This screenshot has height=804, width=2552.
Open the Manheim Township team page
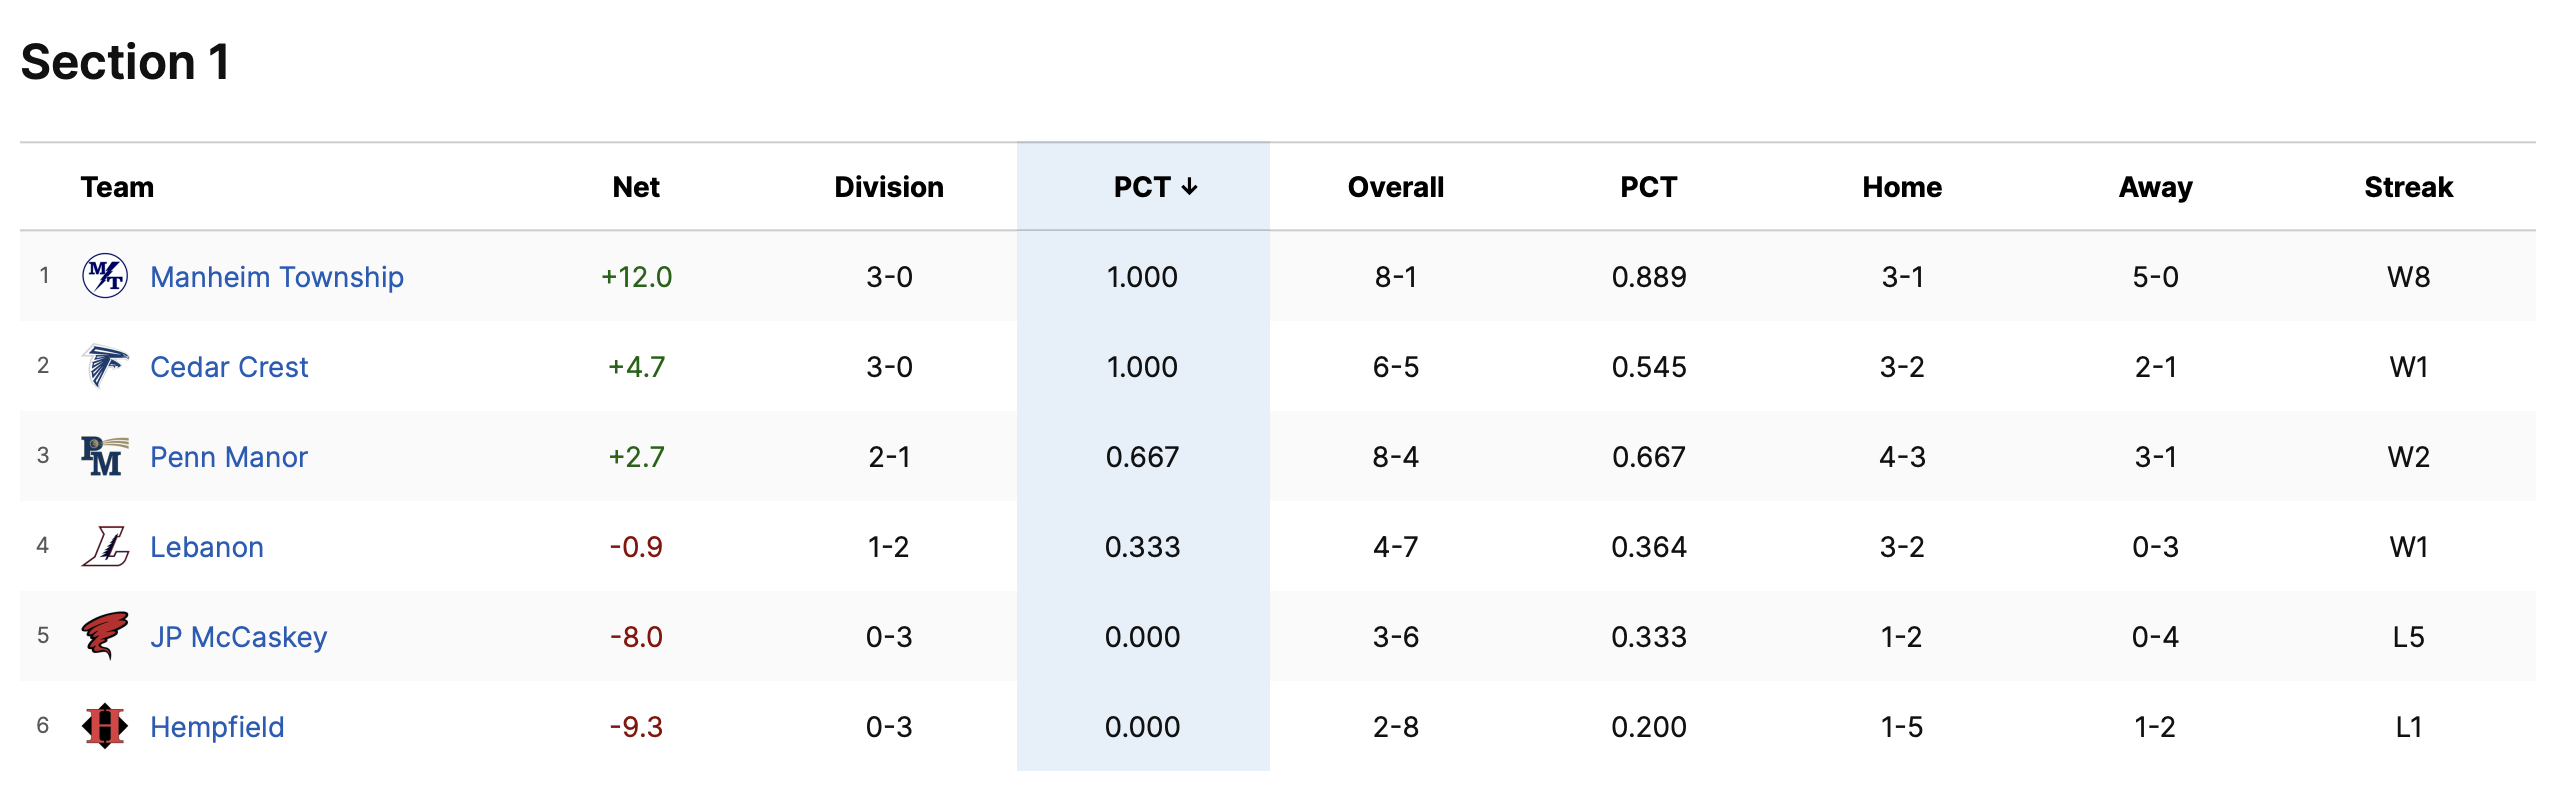pyautogui.click(x=277, y=277)
